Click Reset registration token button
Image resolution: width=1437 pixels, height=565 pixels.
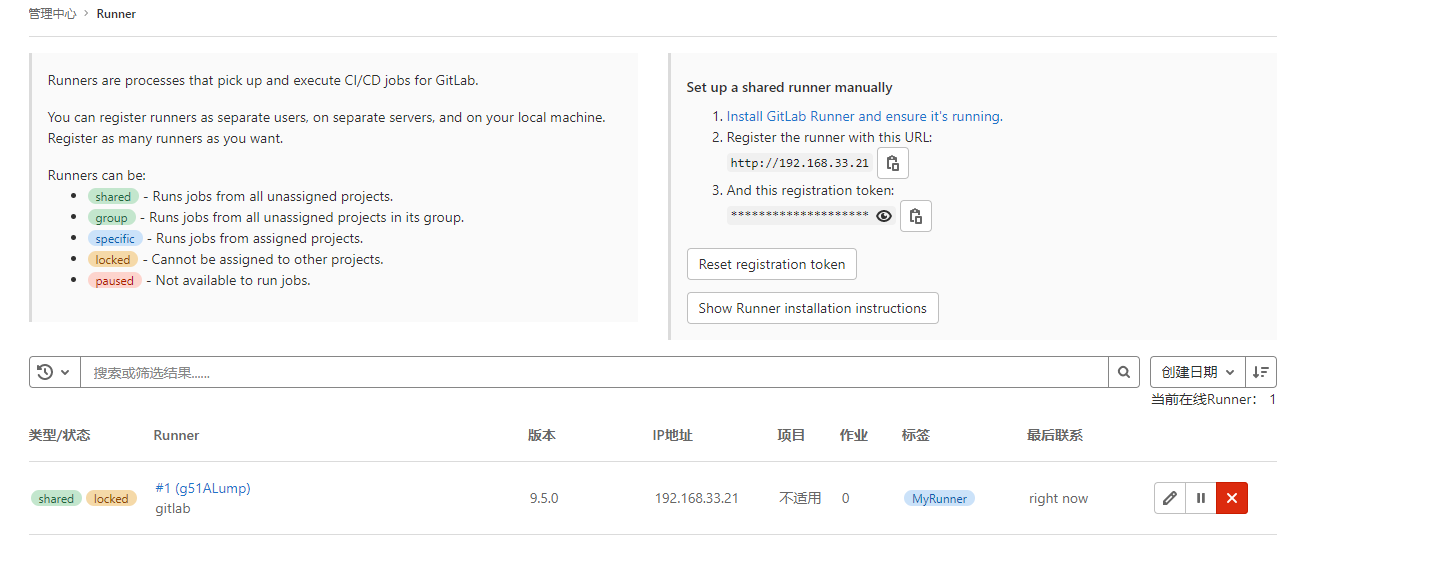[x=771, y=264]
